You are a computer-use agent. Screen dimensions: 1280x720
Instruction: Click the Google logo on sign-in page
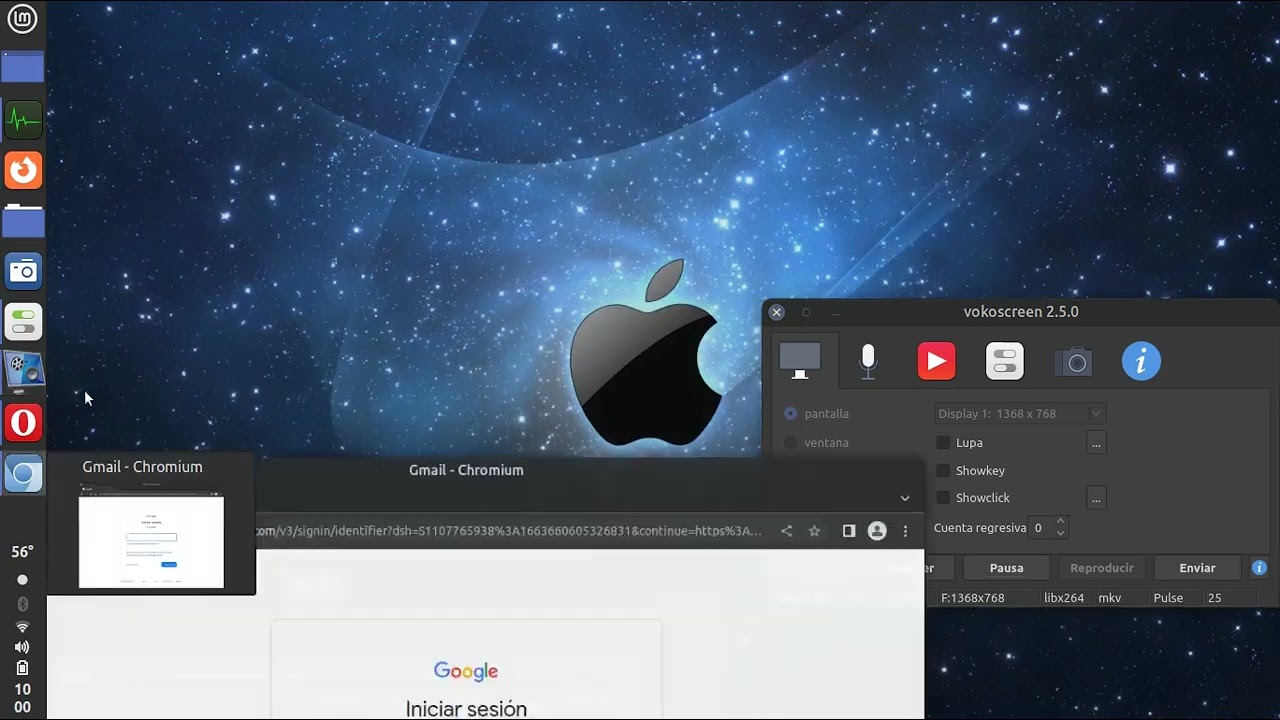point(466,671)
